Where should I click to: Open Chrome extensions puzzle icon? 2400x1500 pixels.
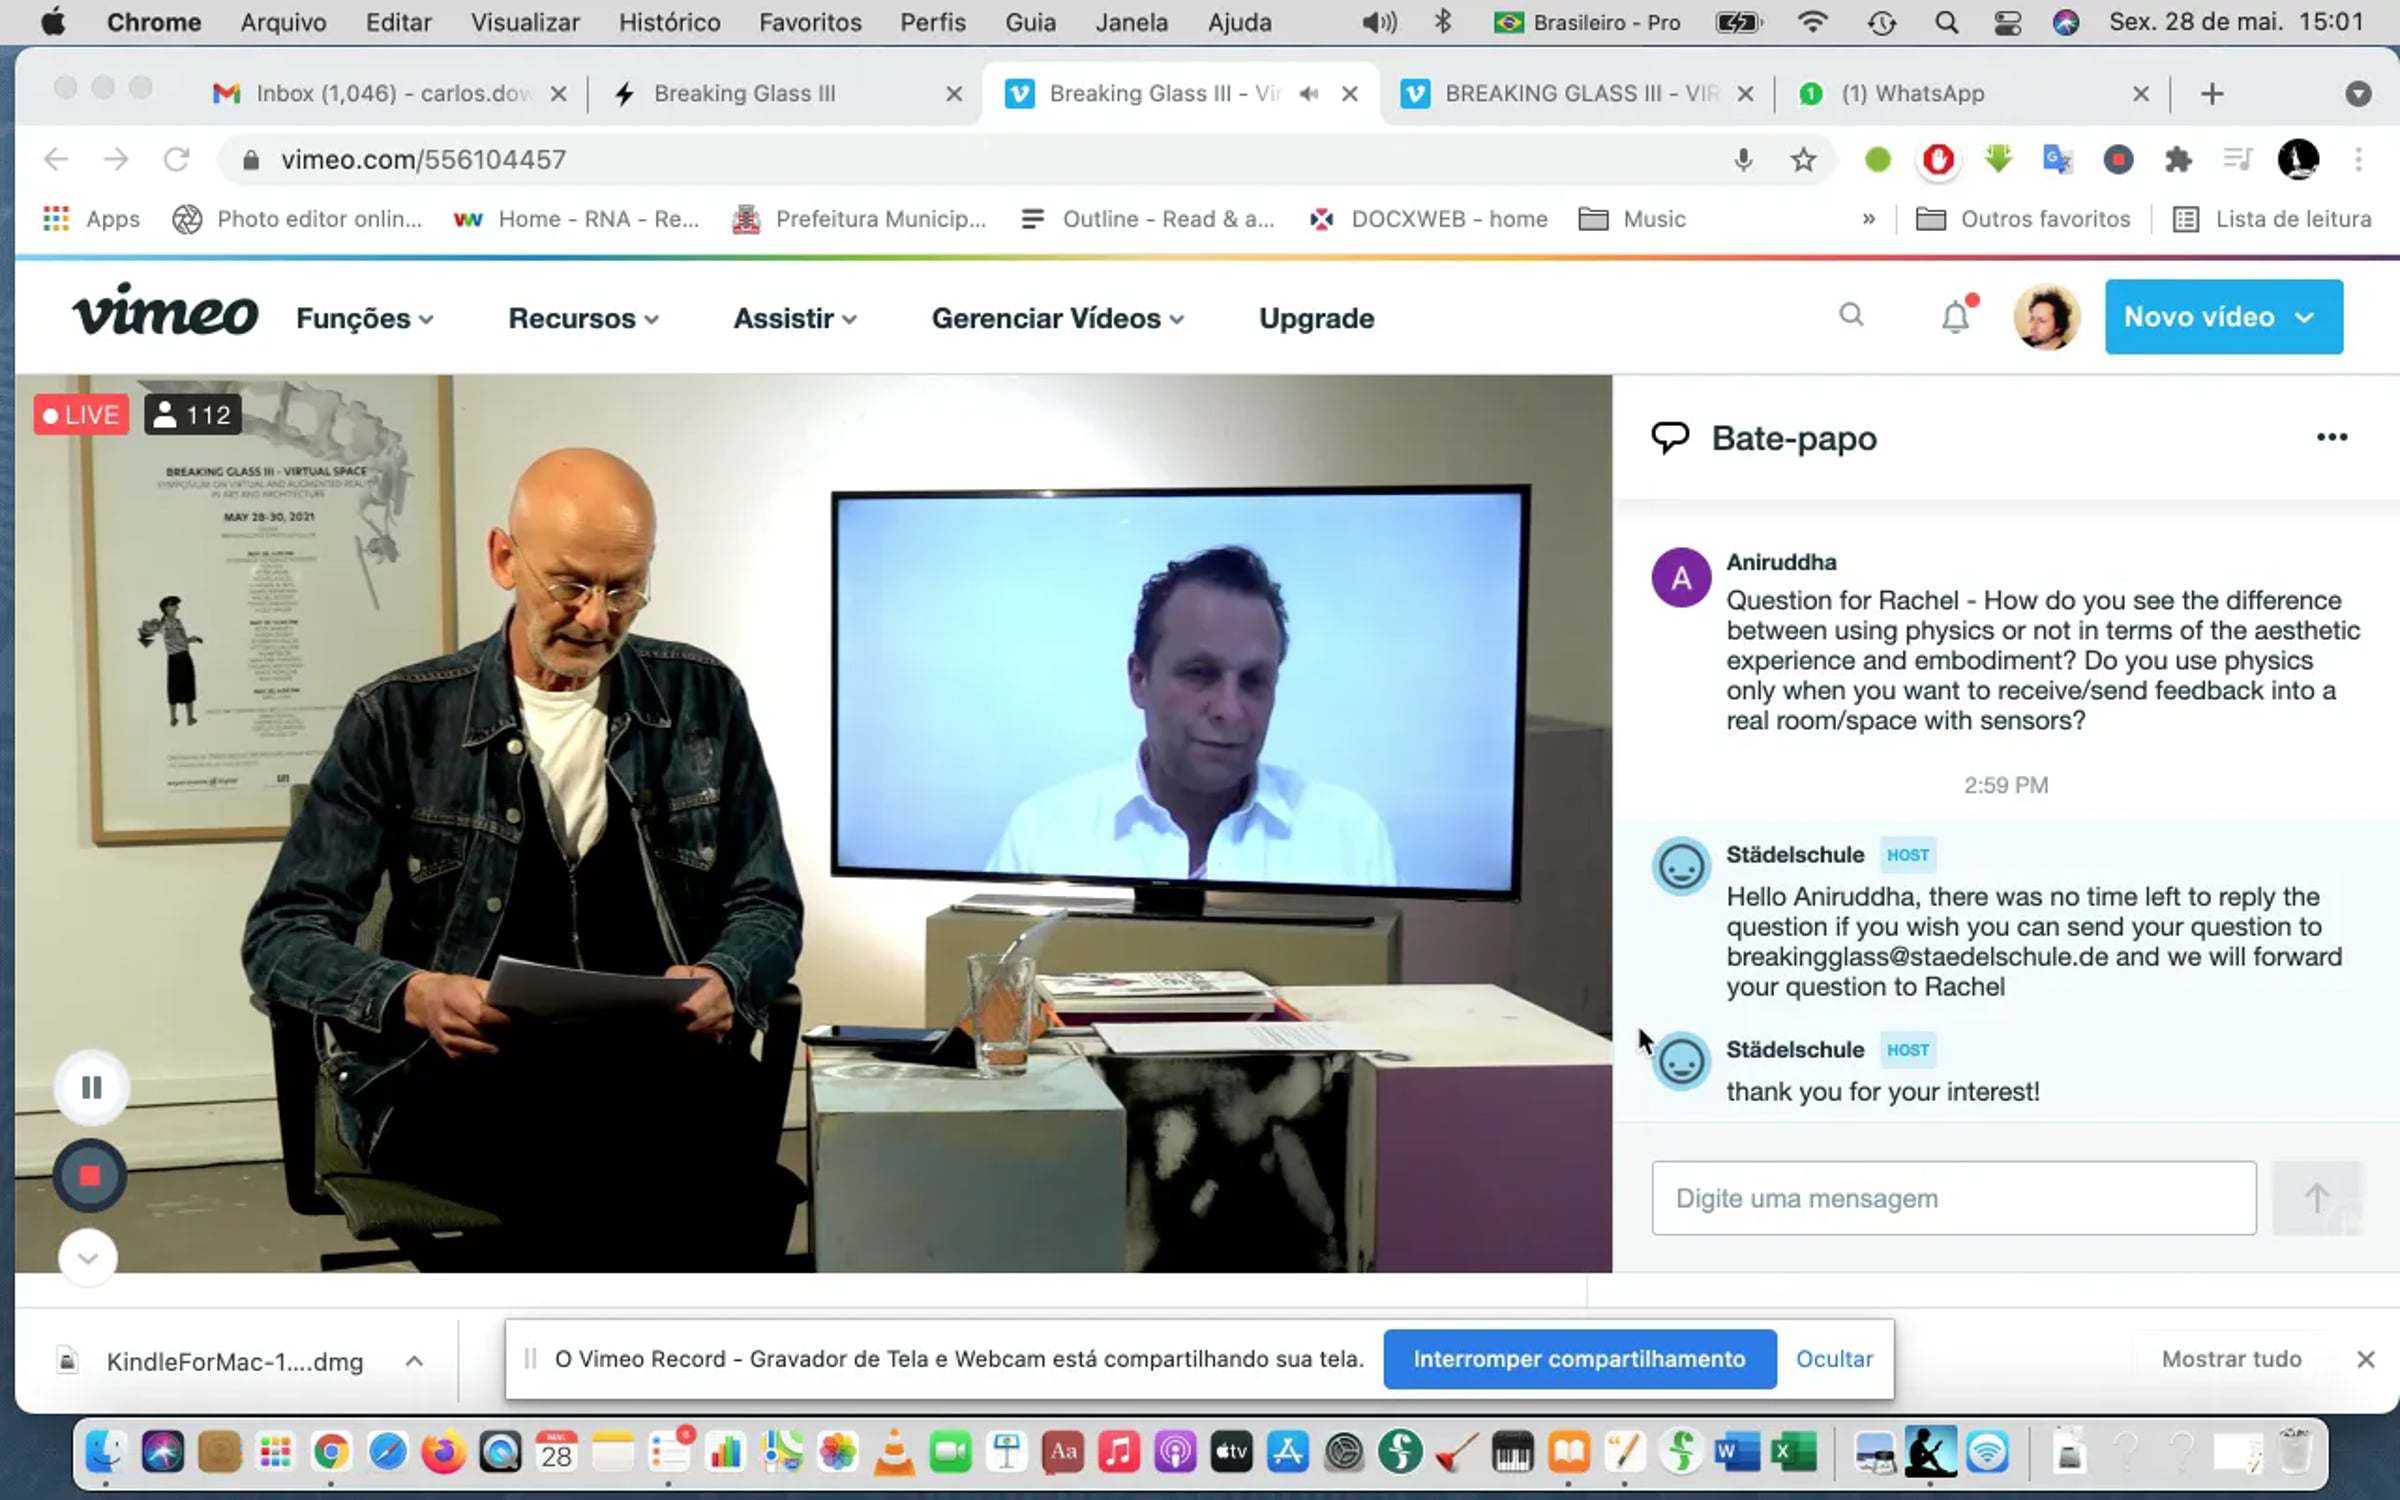[x=2177, y=159]
